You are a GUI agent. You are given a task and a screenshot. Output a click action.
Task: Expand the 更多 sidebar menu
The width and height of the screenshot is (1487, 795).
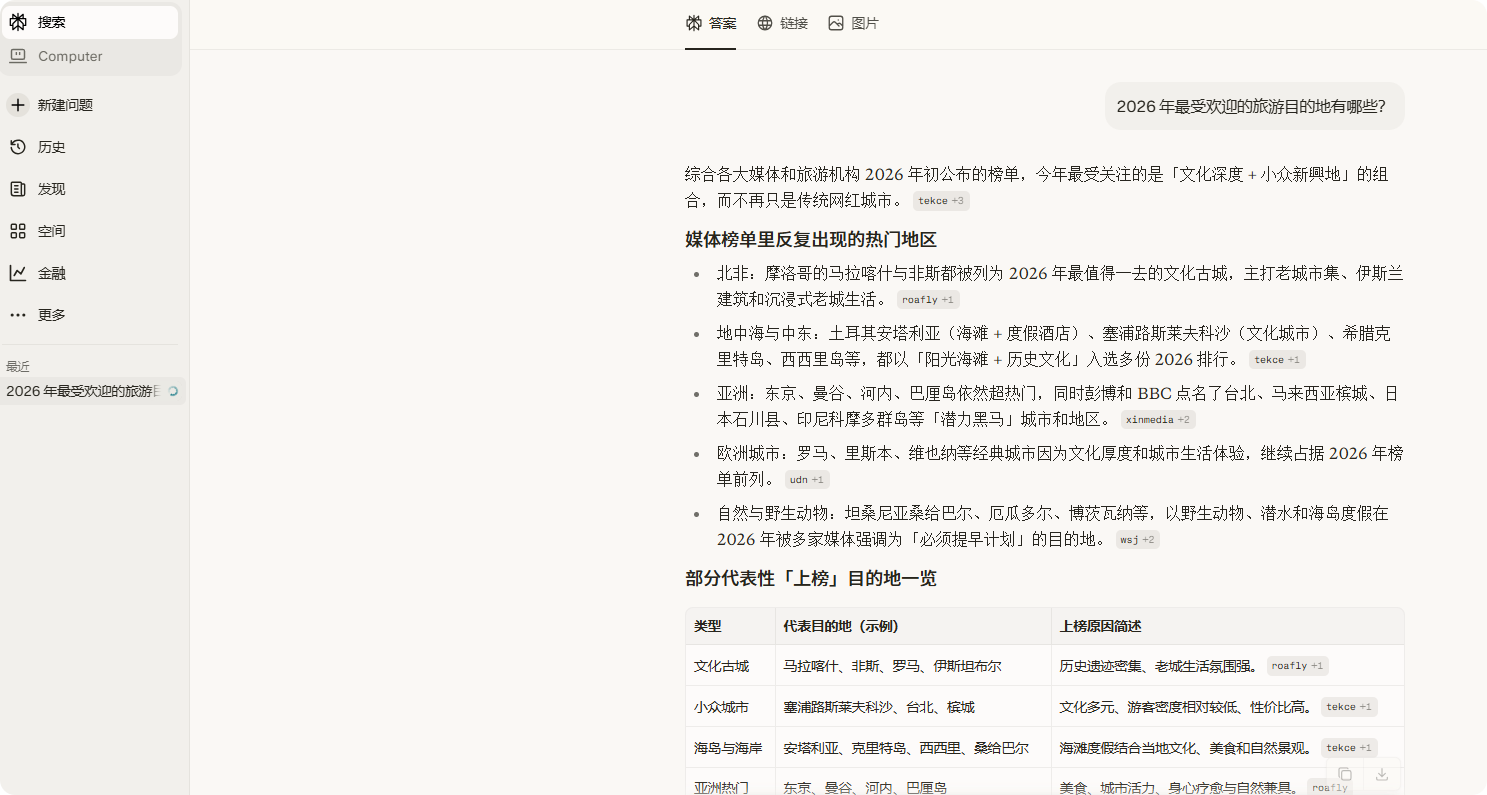(x=18, y=315)
